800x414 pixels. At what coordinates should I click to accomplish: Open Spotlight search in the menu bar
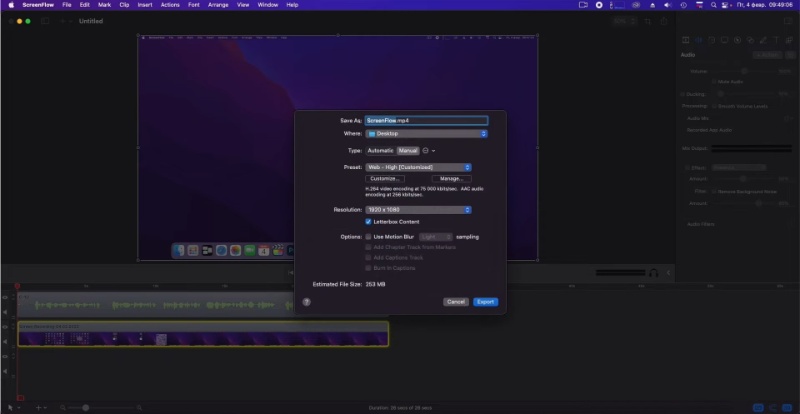(713, 5)
